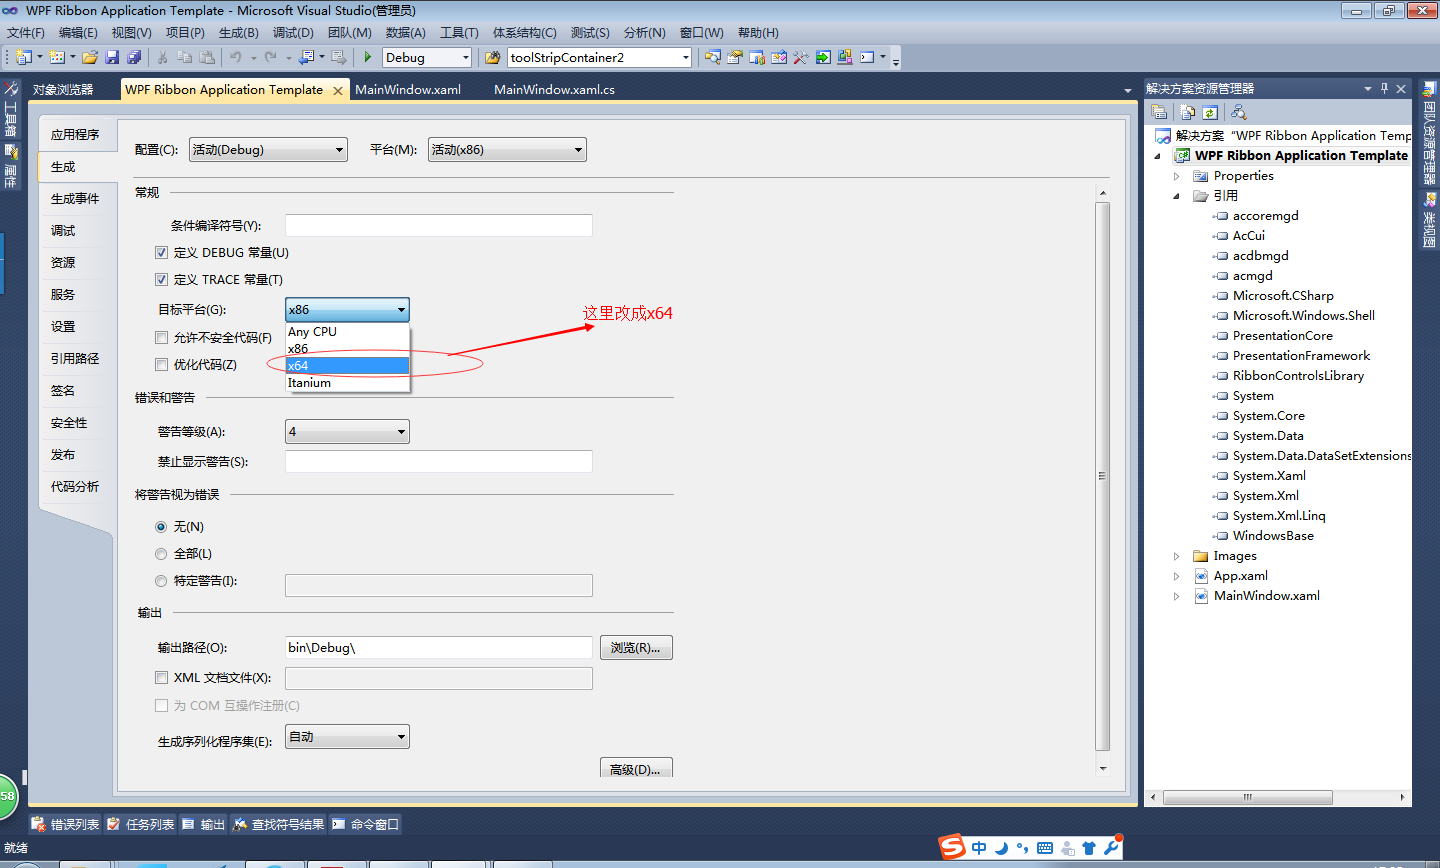Open the 文件(F) menu
The height and width of the screenshot is (868, 1440).
point(26,33)
